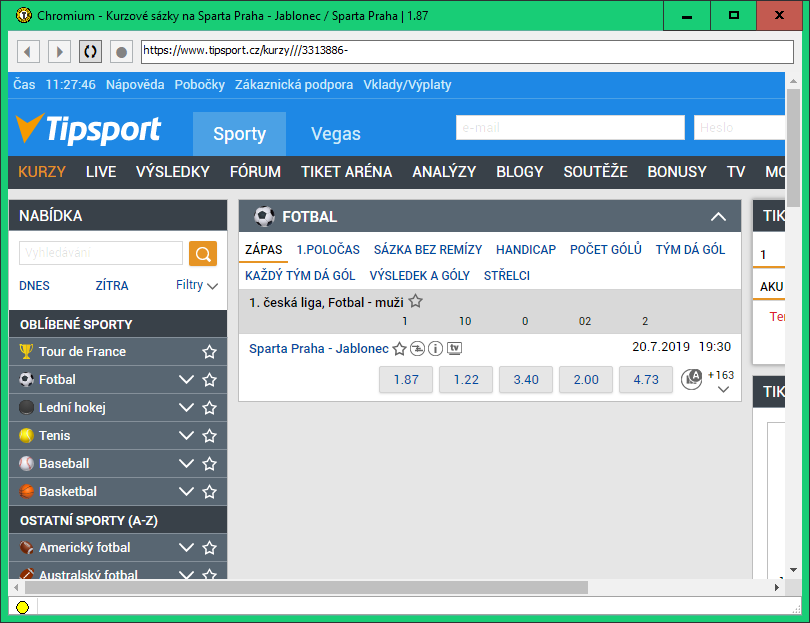Expand the Baseball category chevron
The image size is (810, 623).
(x=186, y=463)
